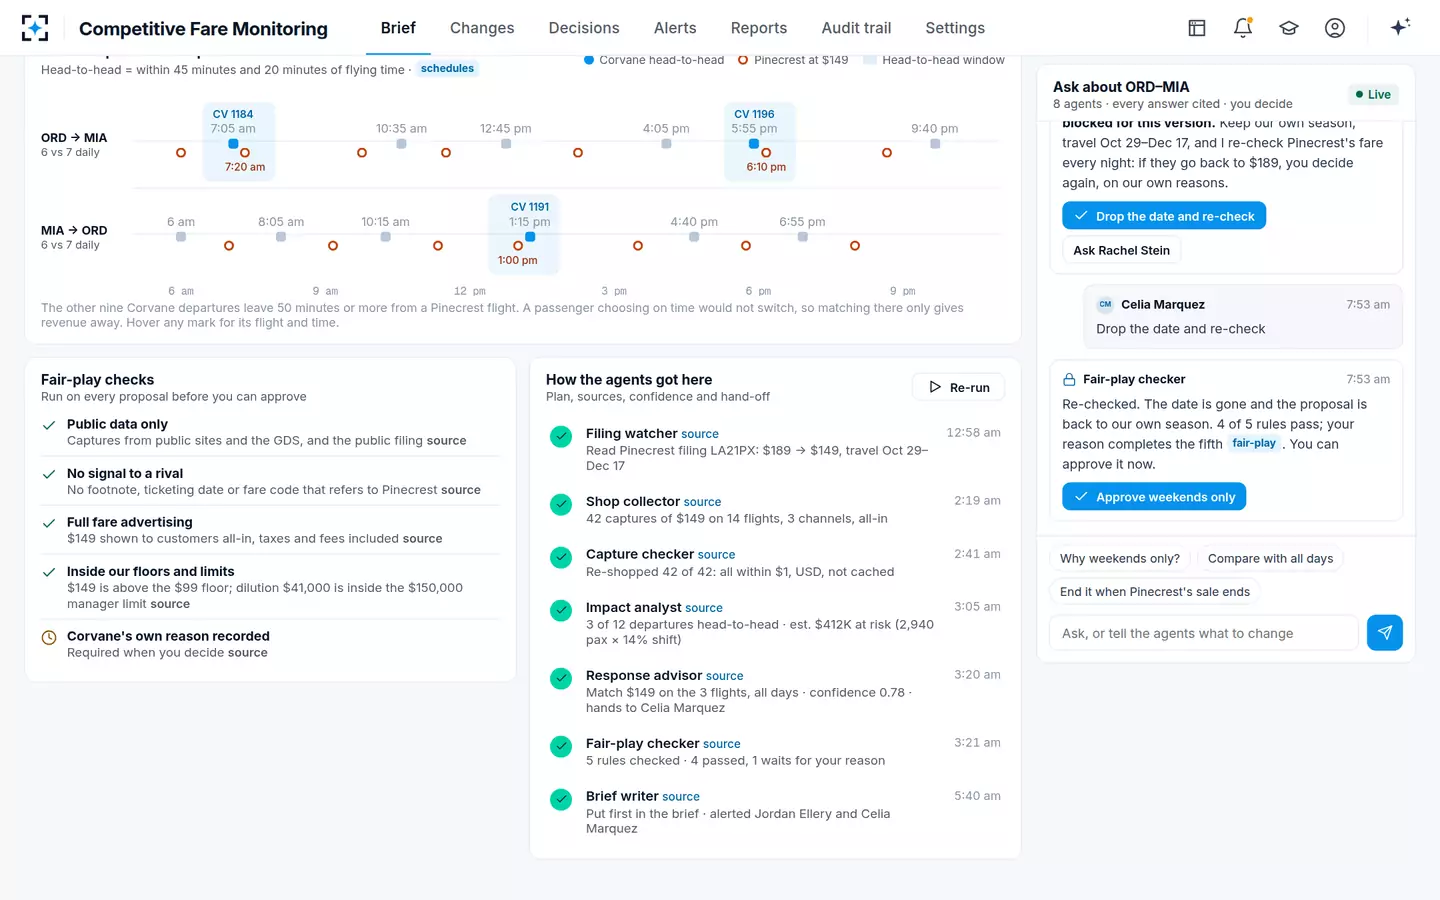
Task: Select the Why weekends only? suggestion
Action: [x=1120, y=559]
